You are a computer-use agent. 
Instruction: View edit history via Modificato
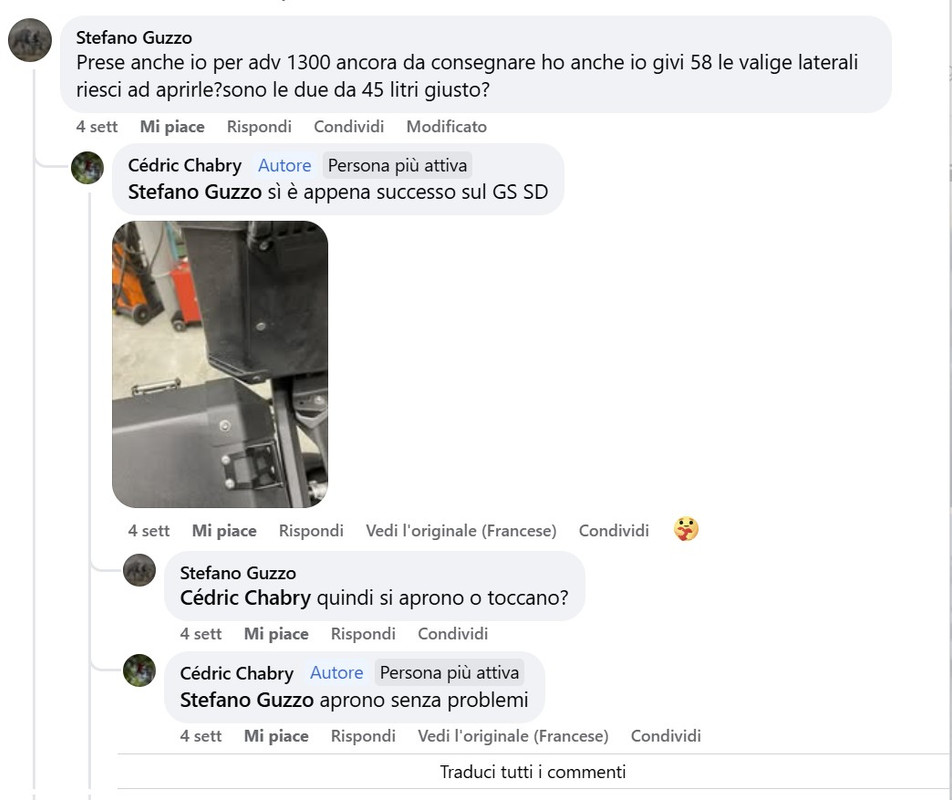(x=446, y=126)
